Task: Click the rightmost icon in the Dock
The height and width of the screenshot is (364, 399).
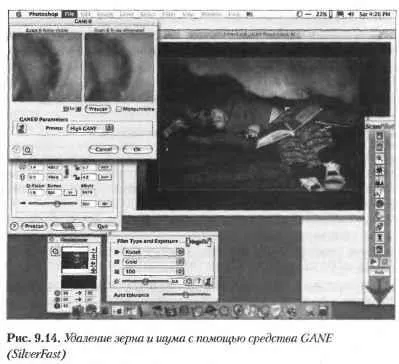Action: click(323, 311)
